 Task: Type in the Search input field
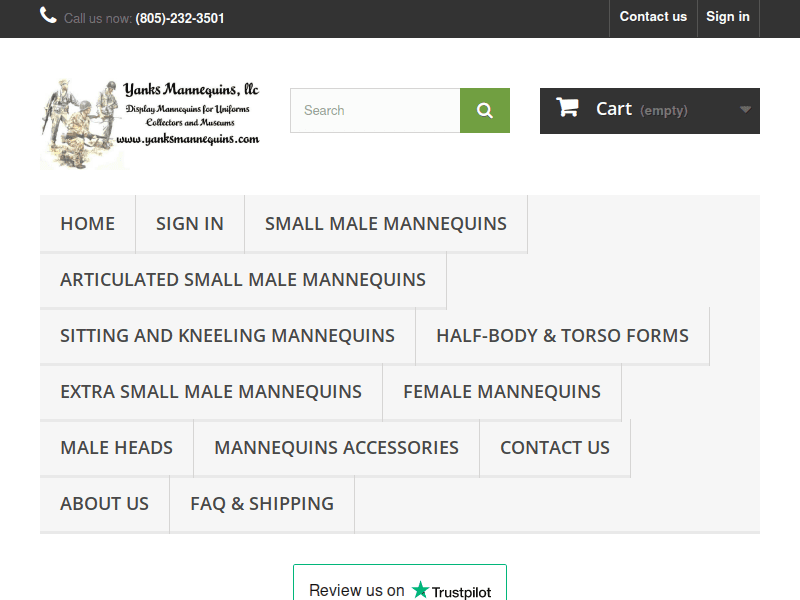pos(375,111)
